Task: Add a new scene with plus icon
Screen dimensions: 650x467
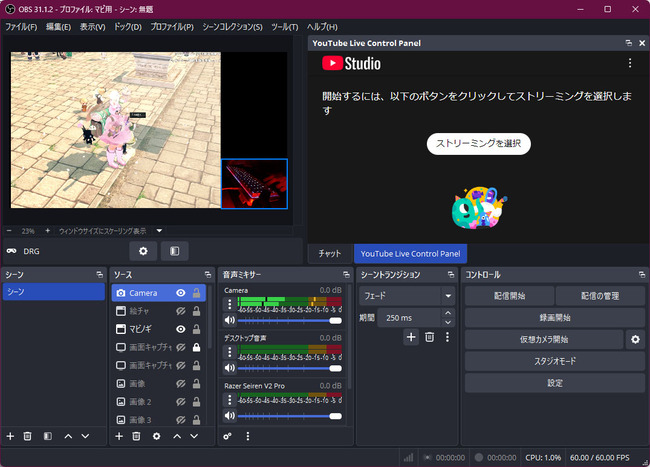Action: point(10,436)
